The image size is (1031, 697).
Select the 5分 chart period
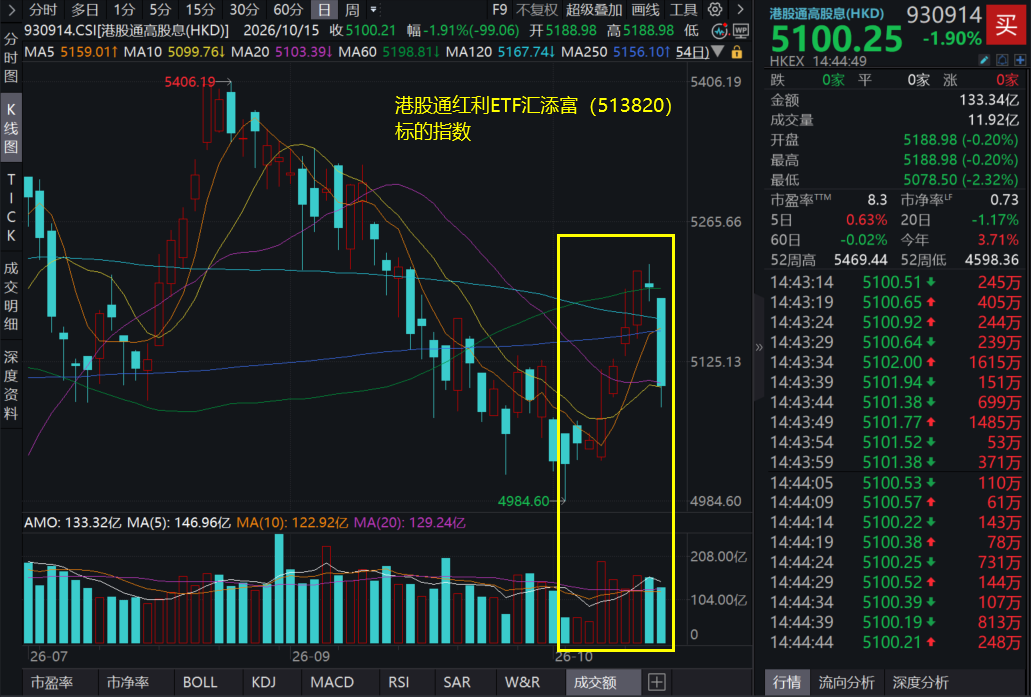click(x=160, y=10)
